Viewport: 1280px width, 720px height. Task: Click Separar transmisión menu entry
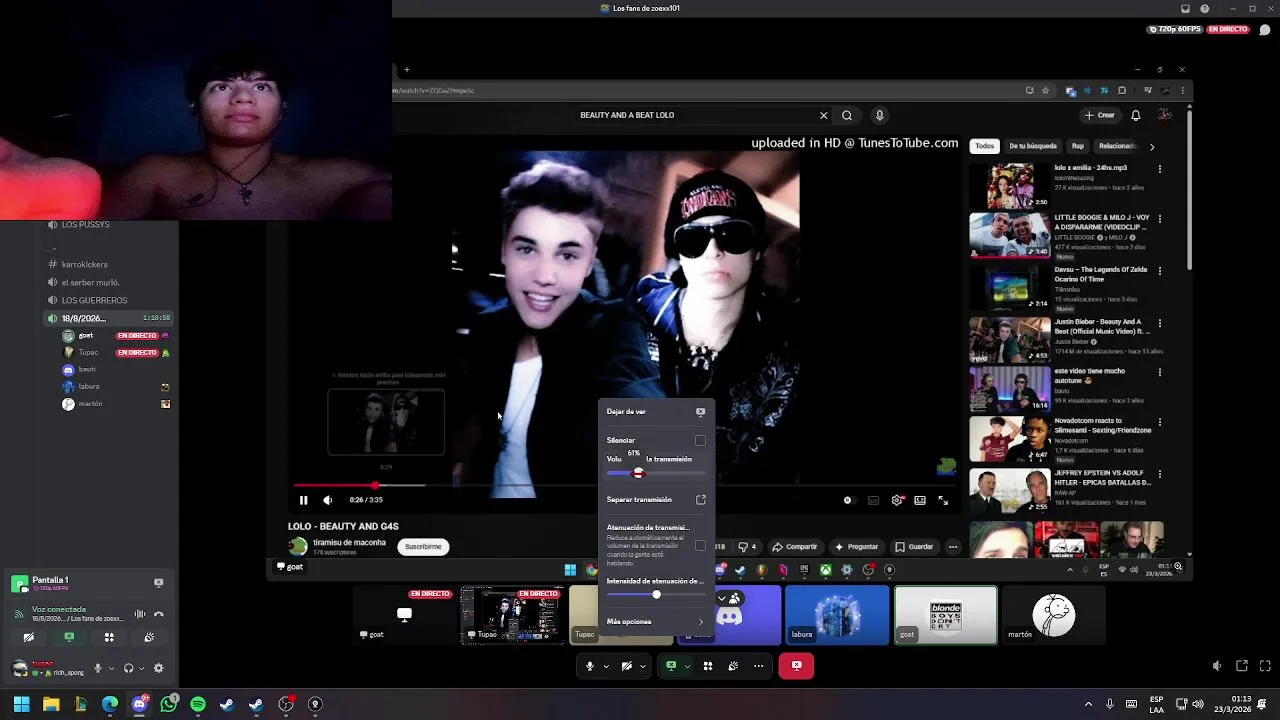click(655, 499)
